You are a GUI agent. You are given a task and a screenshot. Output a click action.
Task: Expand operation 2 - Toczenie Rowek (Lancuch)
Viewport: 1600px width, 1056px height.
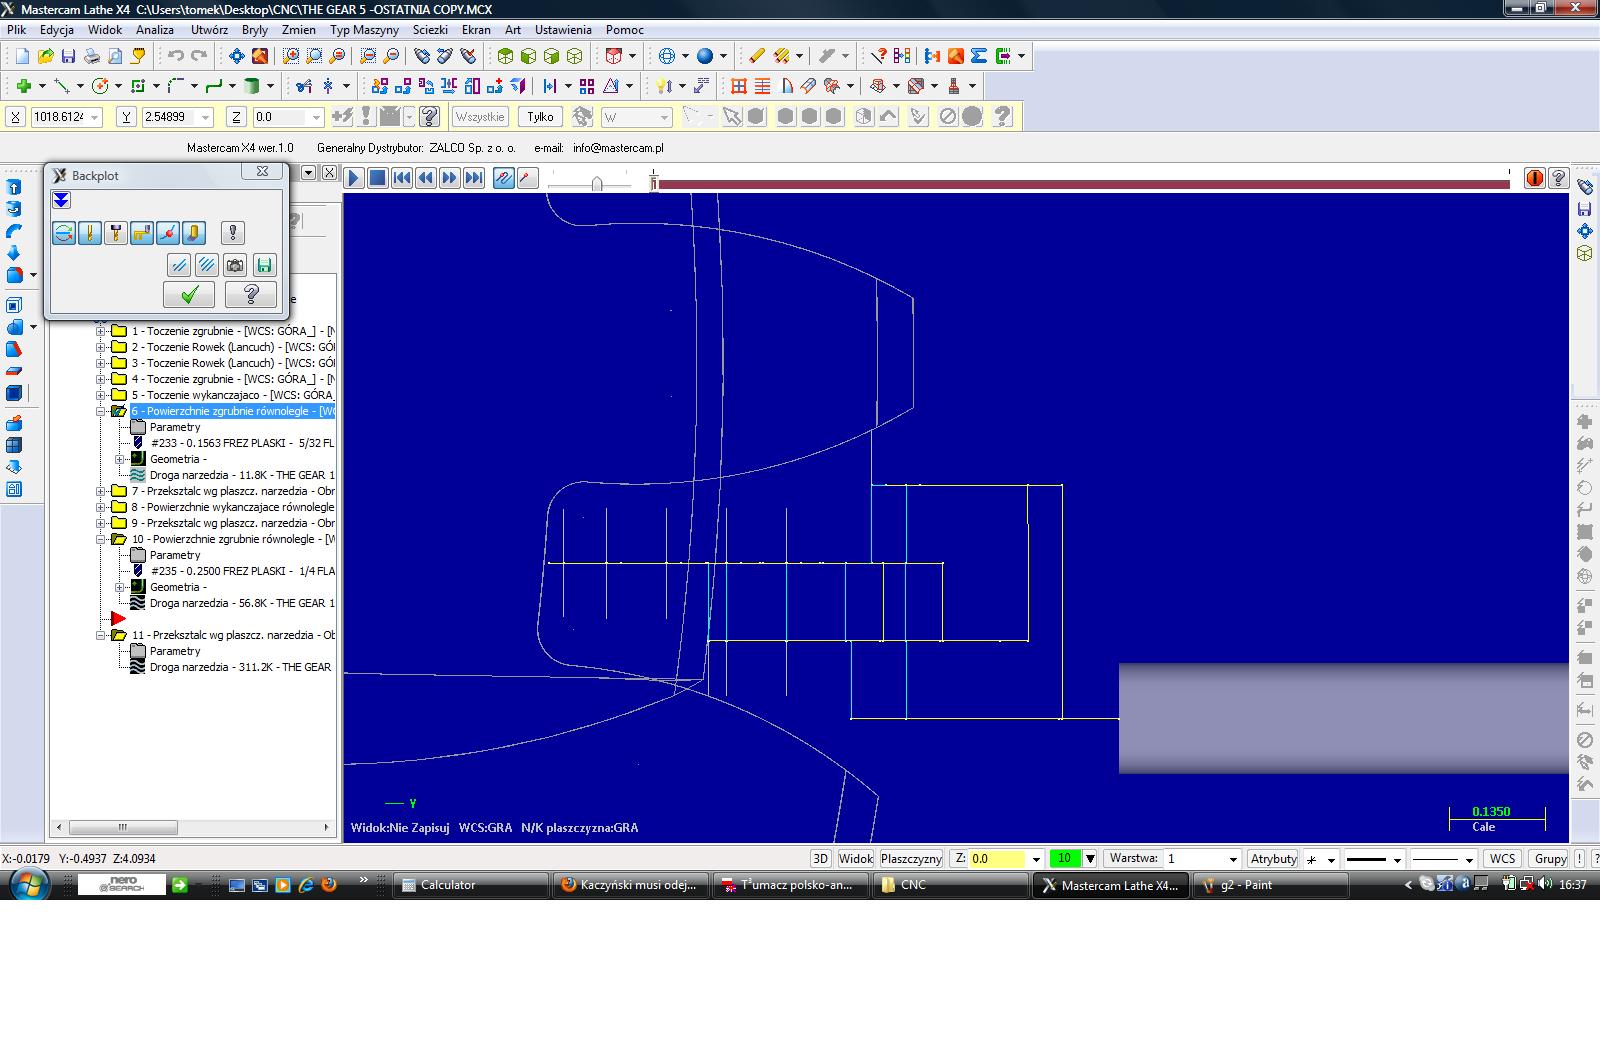coord(101,347)
